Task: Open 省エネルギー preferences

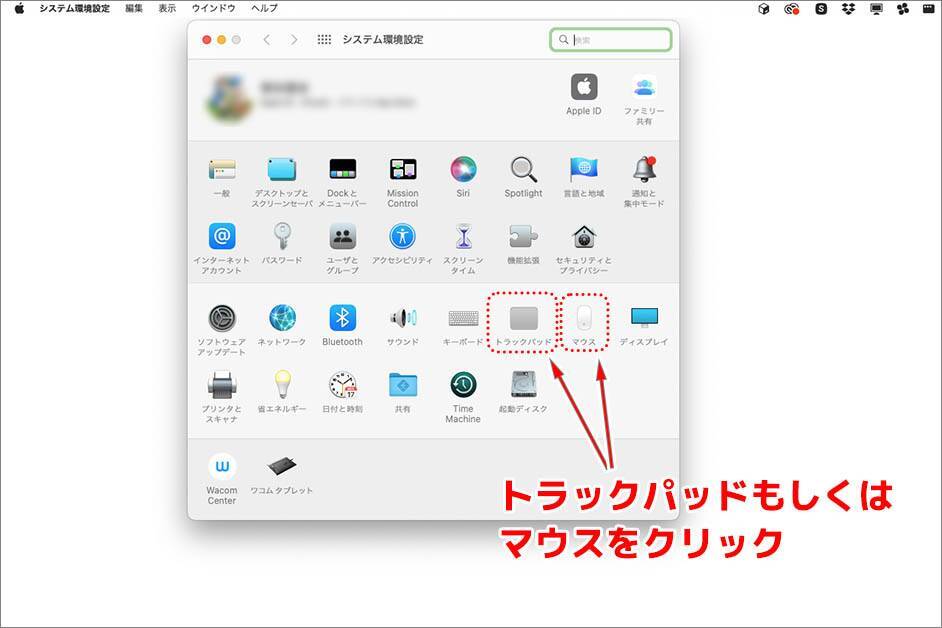Action: (282, 385)
